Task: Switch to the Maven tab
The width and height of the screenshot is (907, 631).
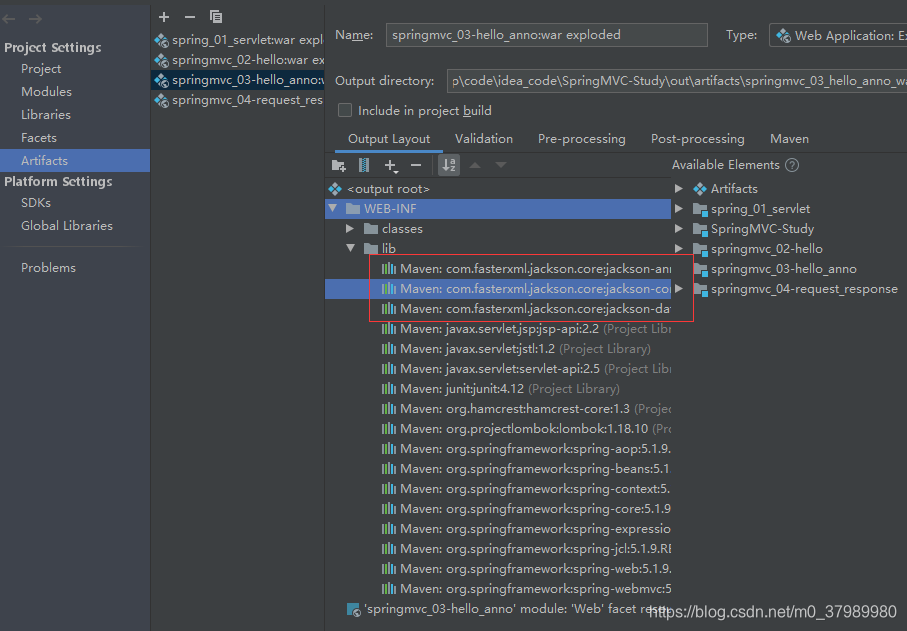Action: [x=789, y=139]
